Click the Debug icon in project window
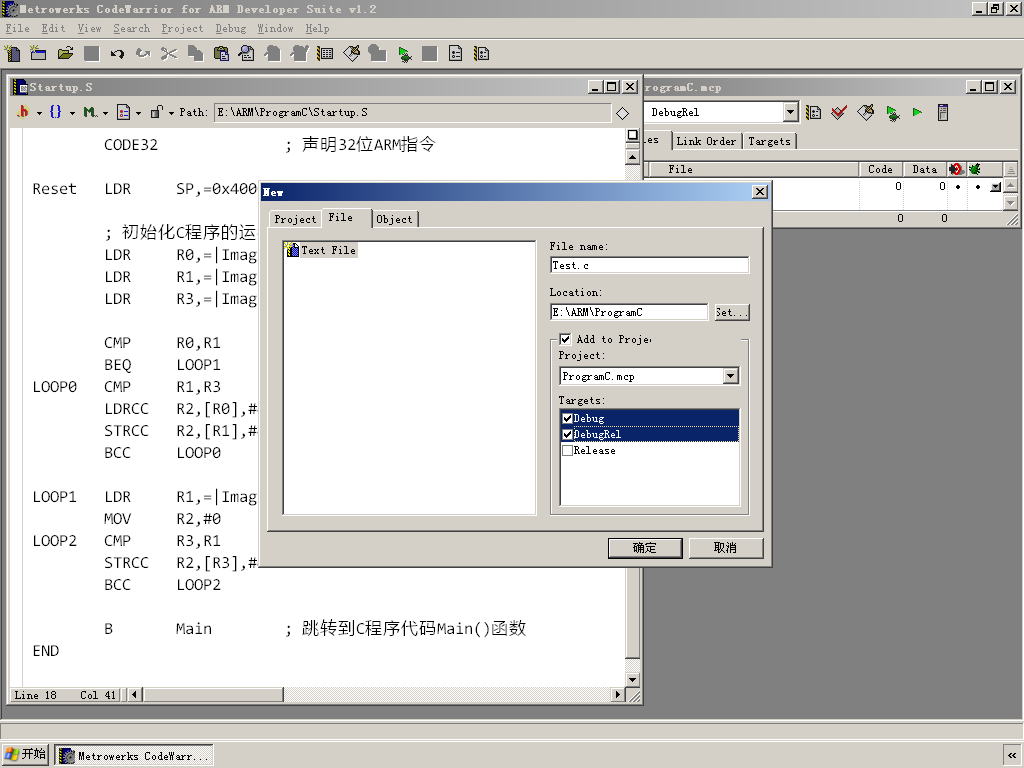 (x=893, y=112)
